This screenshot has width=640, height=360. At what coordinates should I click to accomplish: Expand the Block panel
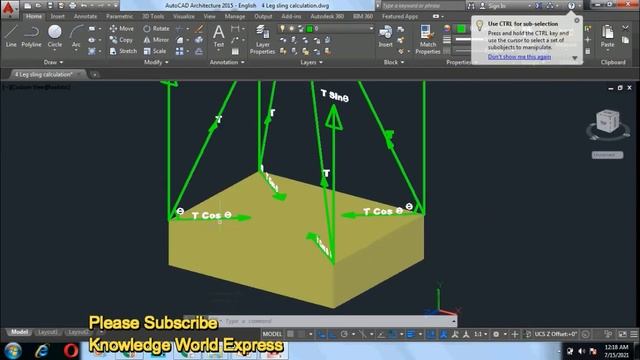[x=394, y=62]
